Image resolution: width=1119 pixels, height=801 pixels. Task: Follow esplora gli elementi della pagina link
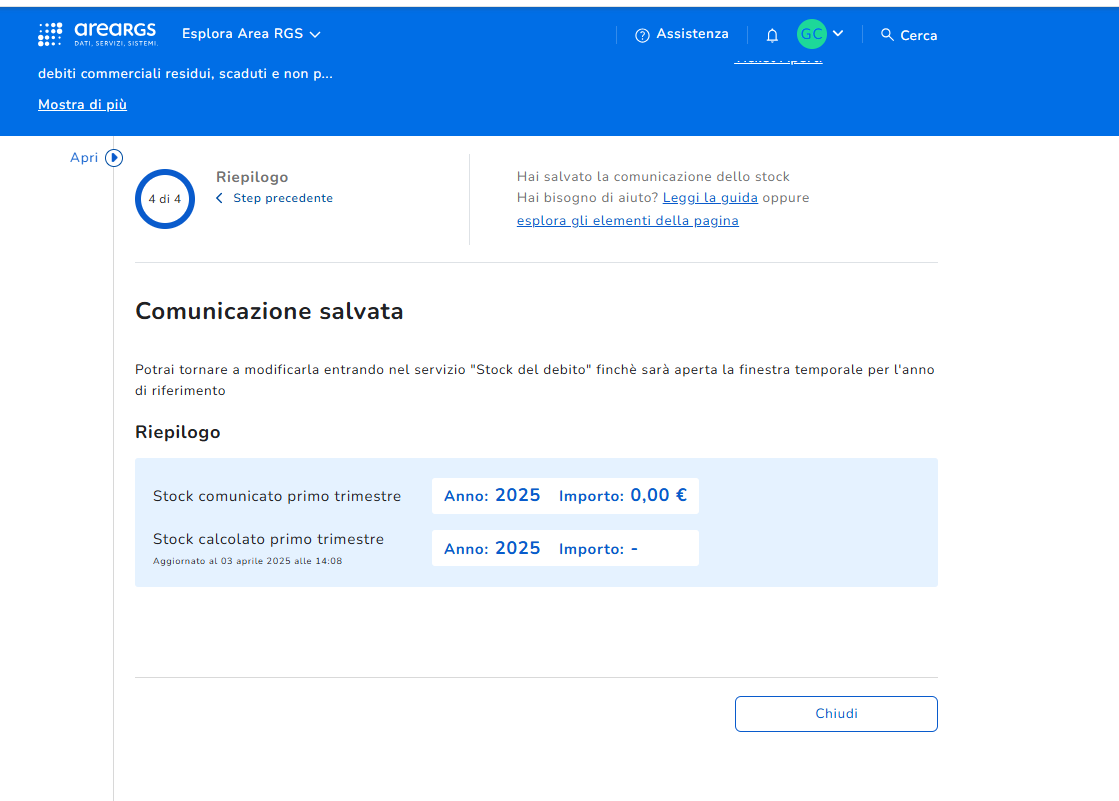(627, 221)
